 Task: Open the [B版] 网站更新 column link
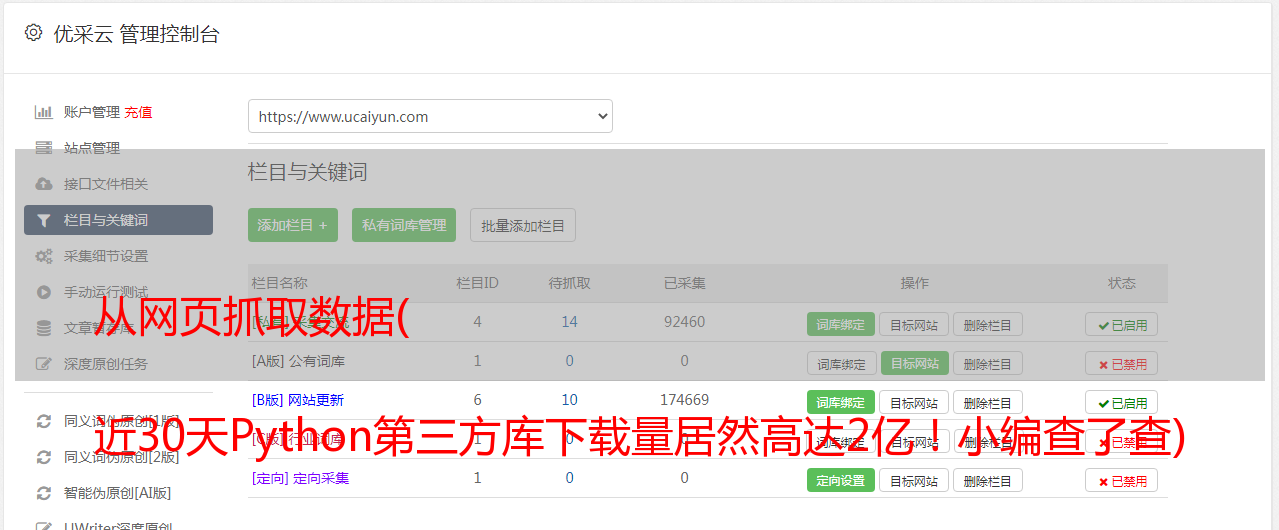[x=298, y=400]
